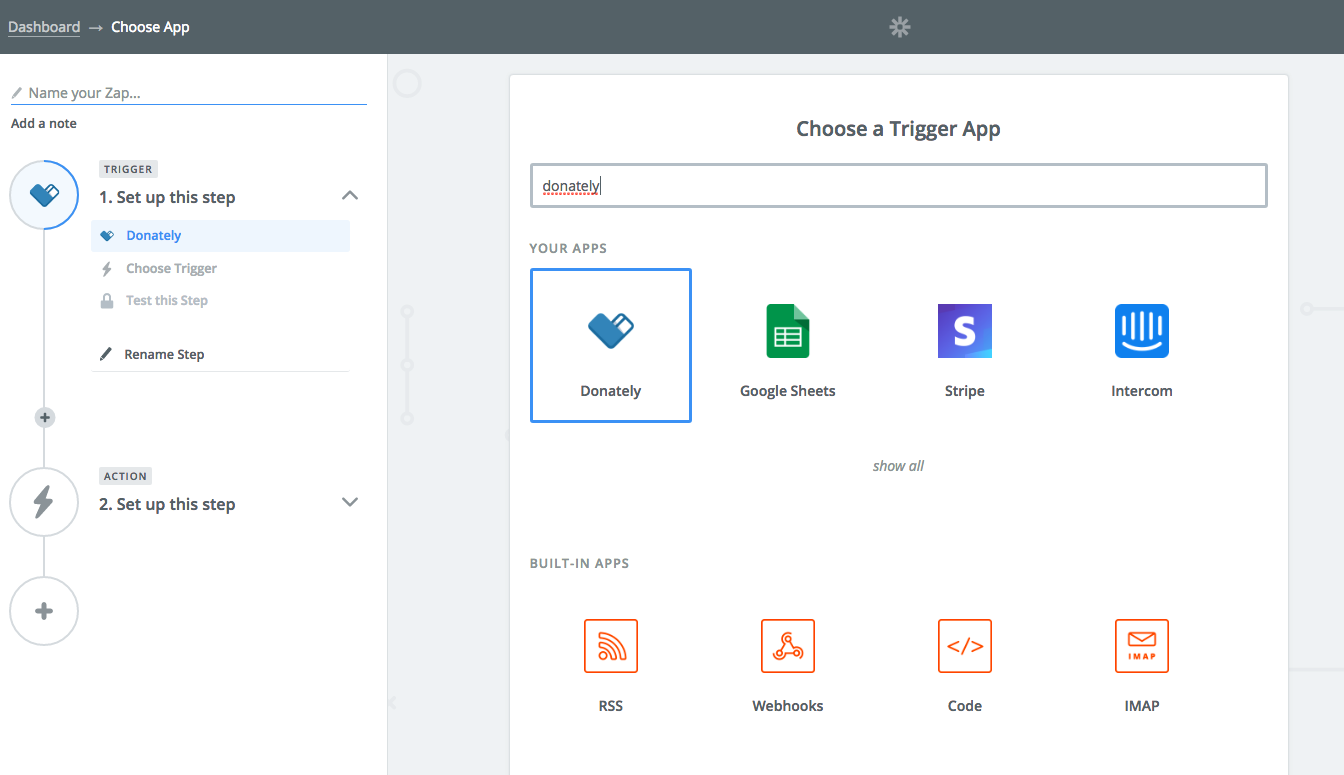Focus the Name your Zap field

(x=189, y=93)
